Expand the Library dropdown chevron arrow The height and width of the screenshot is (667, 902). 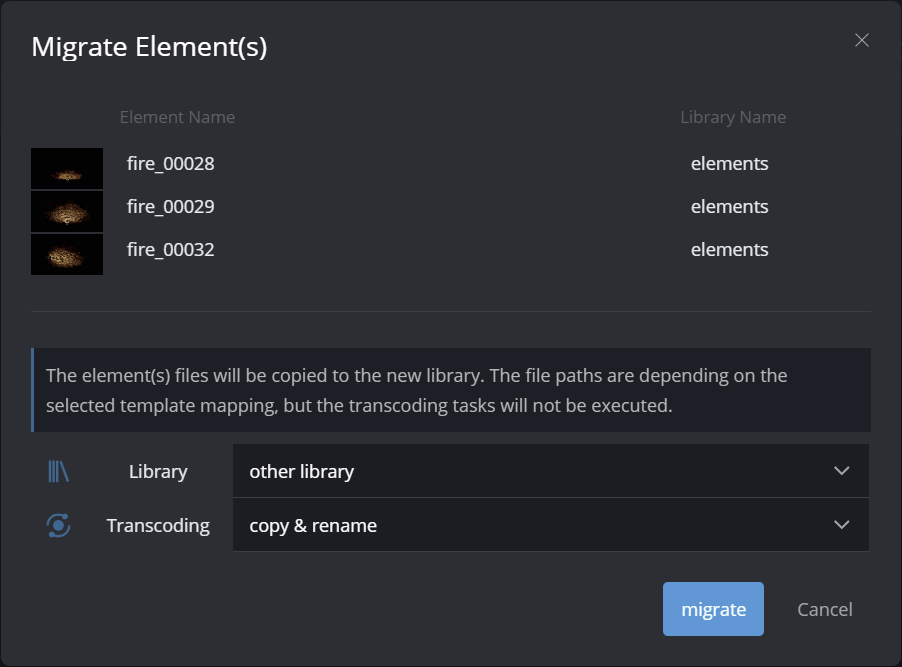click(x=841, y=471)
